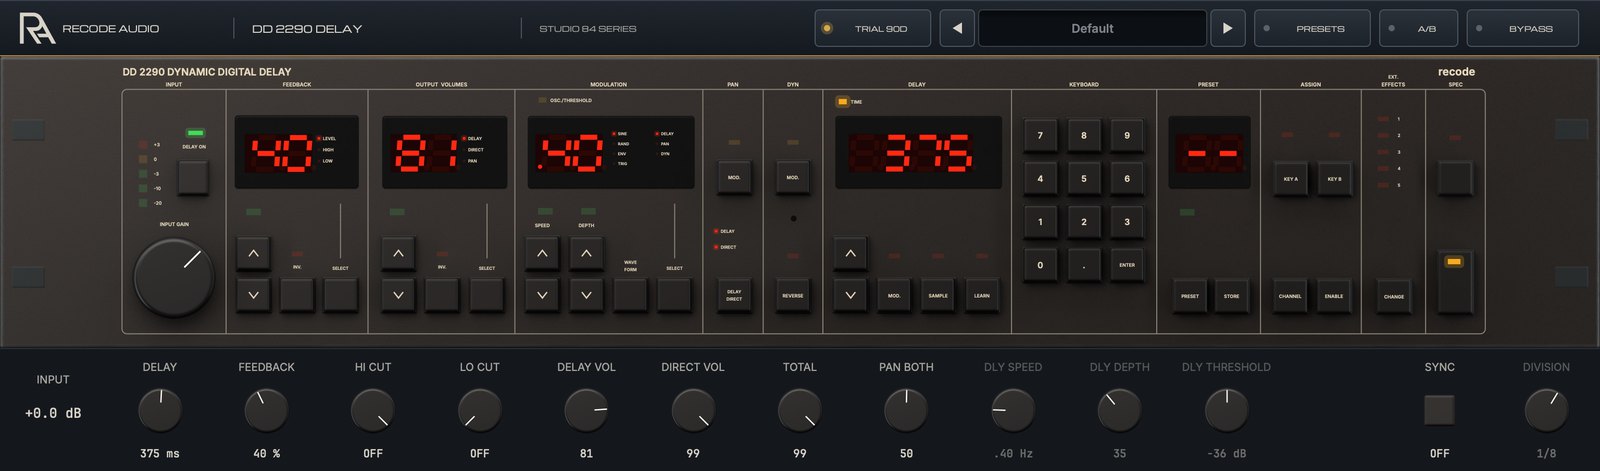Screen dimensions: 1600x471
Task: Click keypad key 1
Action: (1040, 222)
